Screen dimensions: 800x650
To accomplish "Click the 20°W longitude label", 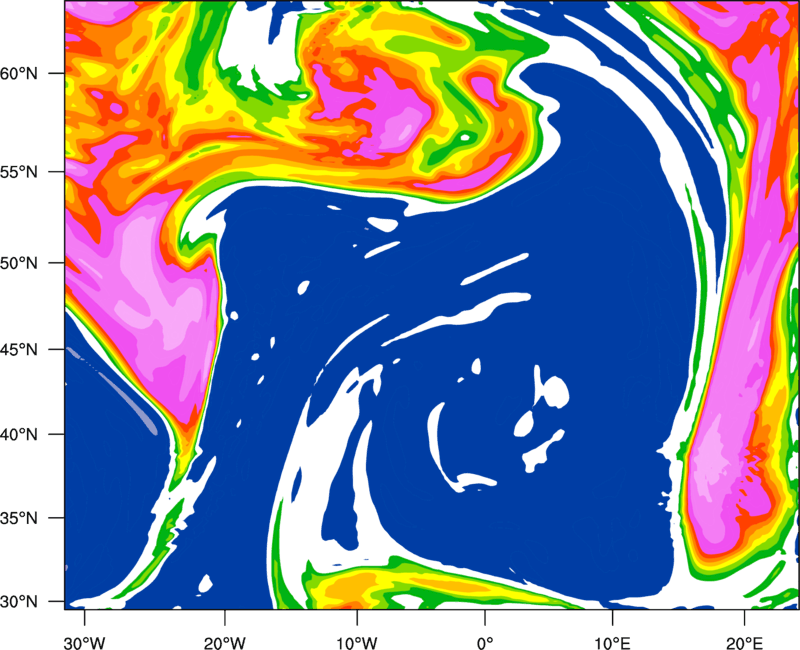I will [x=225, y=643].
